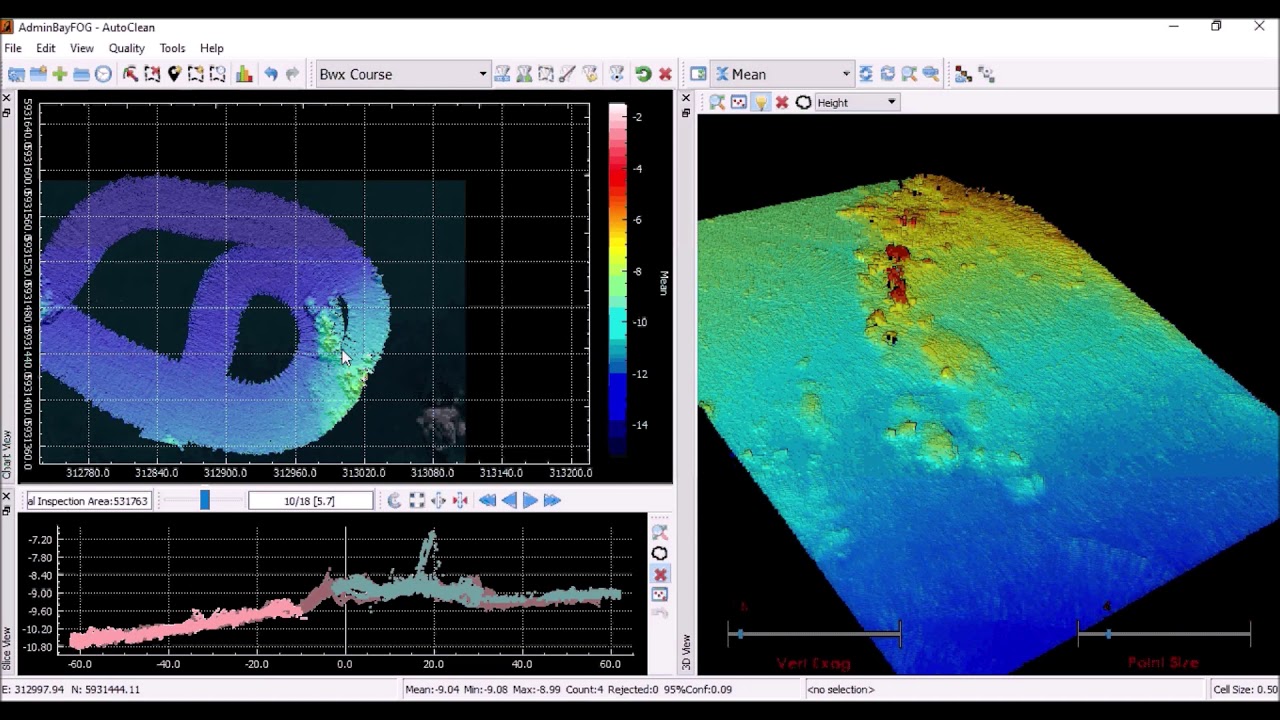Click the first filter icon after Bwx Course
This screenshot has height=720, width=1280.
502,74
